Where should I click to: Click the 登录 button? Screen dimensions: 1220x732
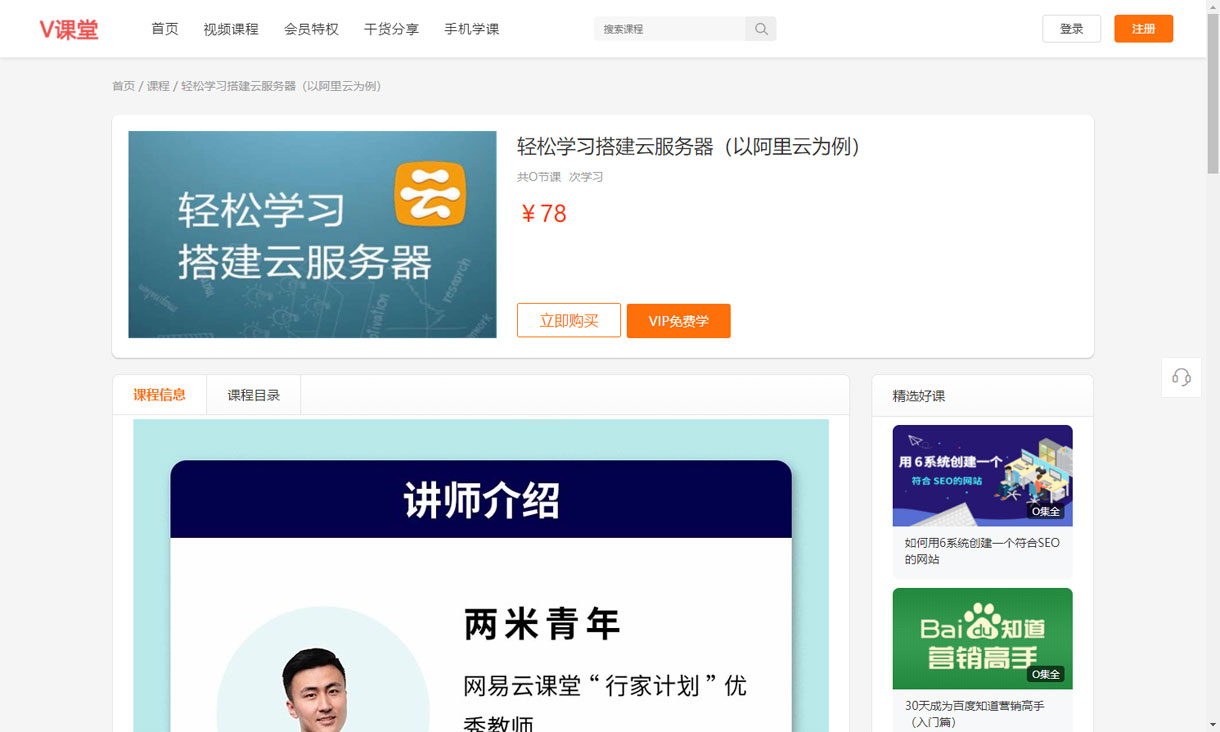click(x=1071, y=29)
